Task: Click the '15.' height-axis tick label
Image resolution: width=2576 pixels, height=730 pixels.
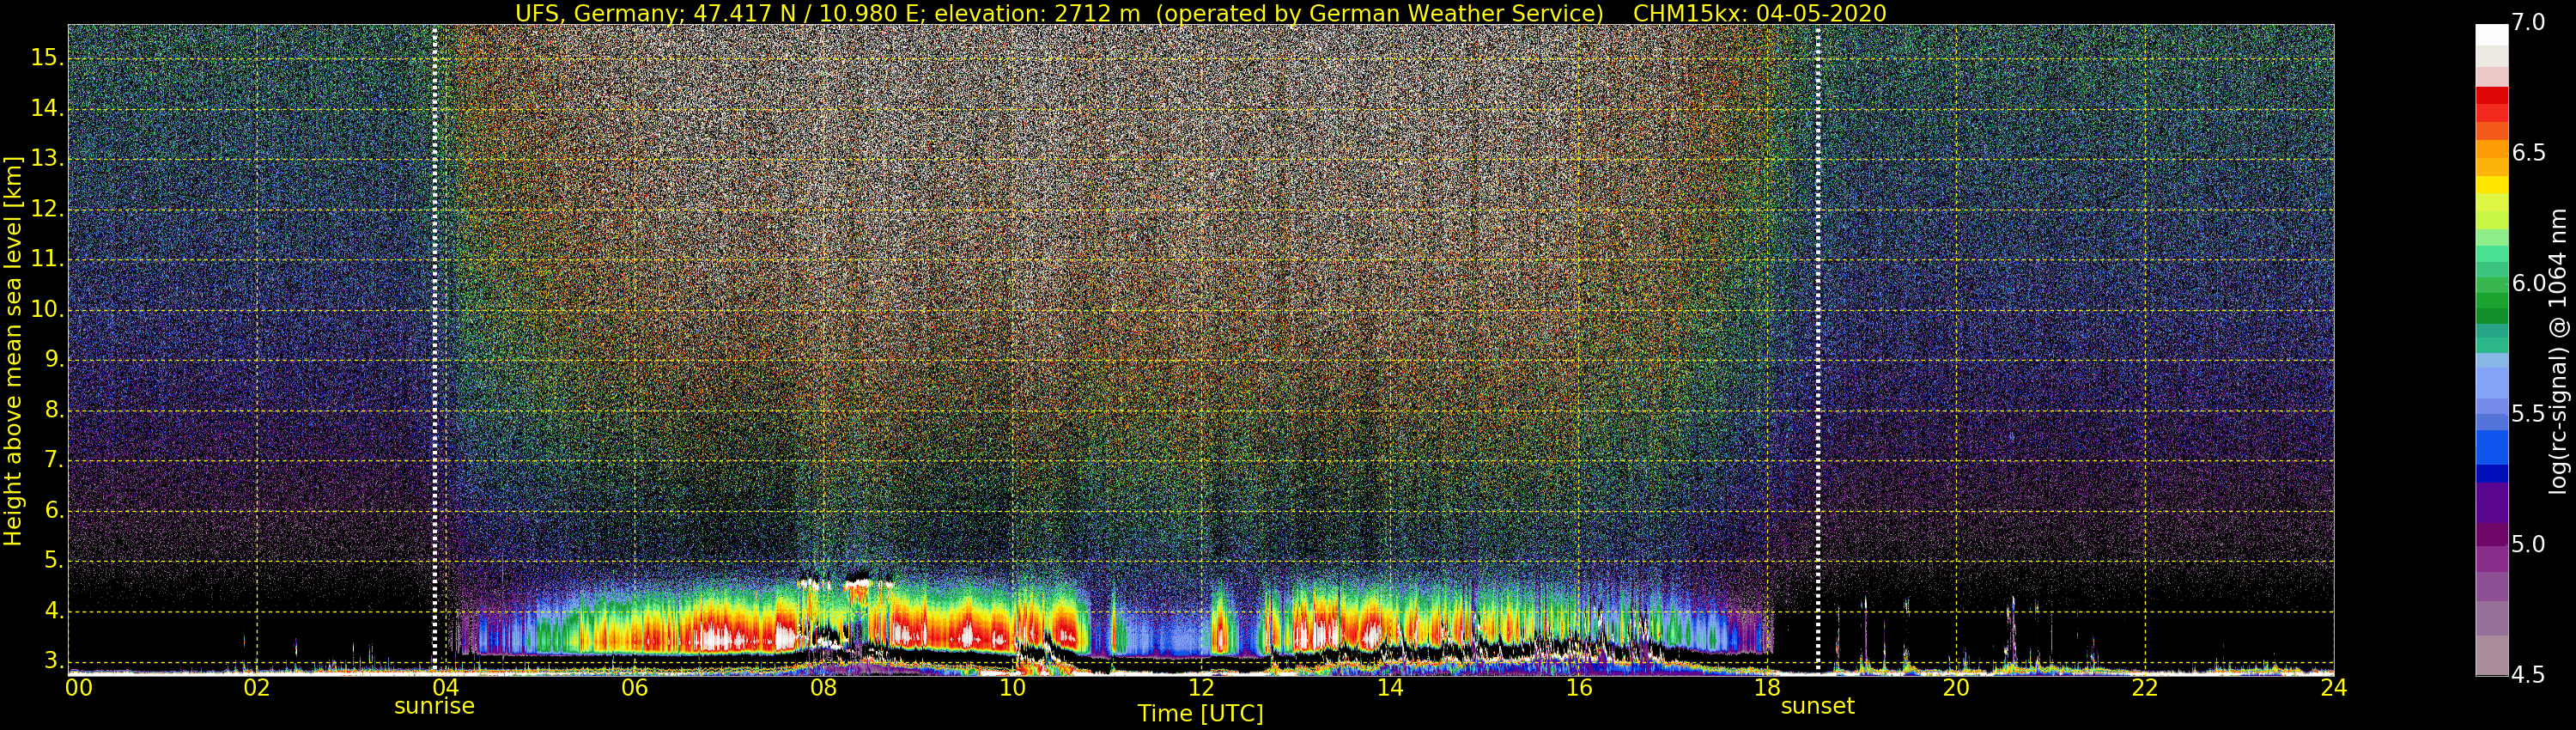Action: [47, 58]
